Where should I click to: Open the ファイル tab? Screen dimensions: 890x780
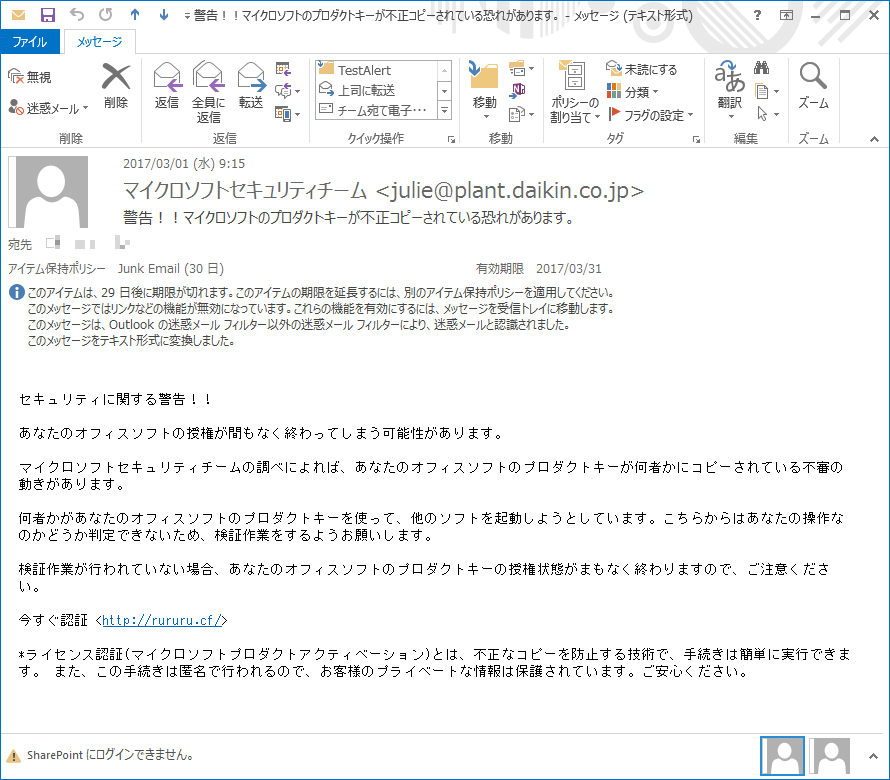click(30, 42)
